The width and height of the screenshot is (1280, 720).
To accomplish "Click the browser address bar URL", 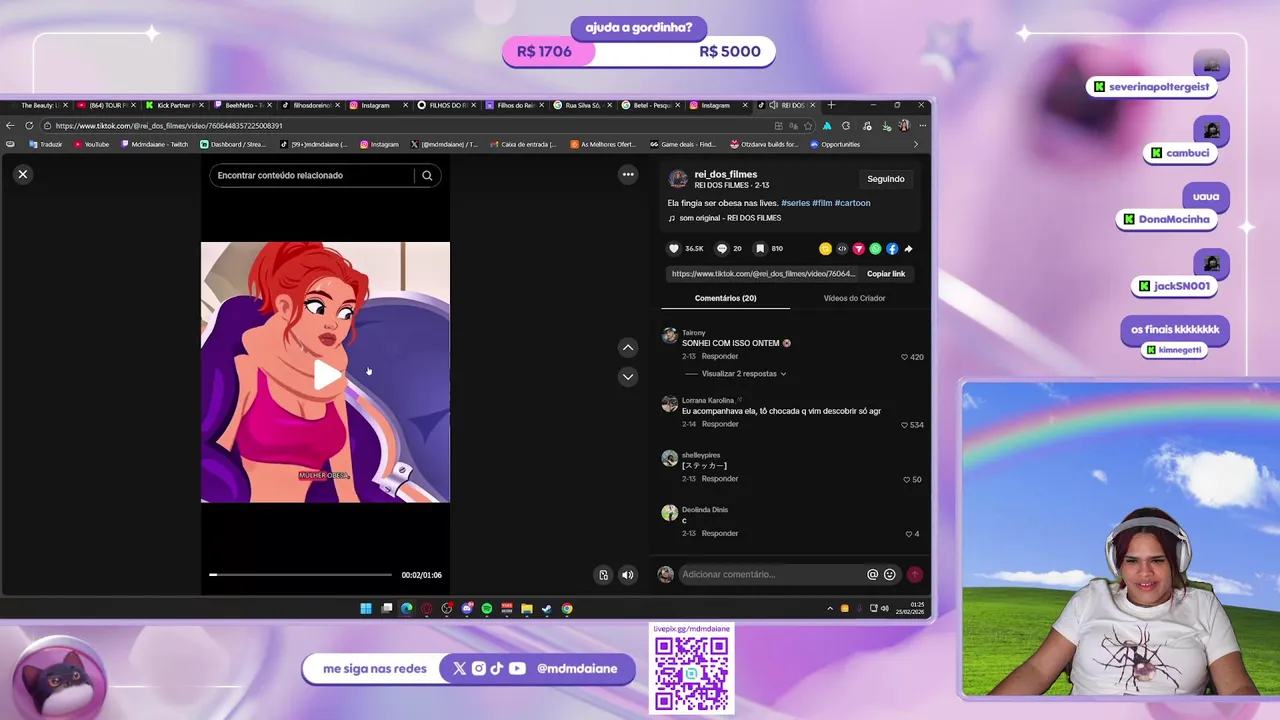I will pyautogui.click(x=169, y=126).
